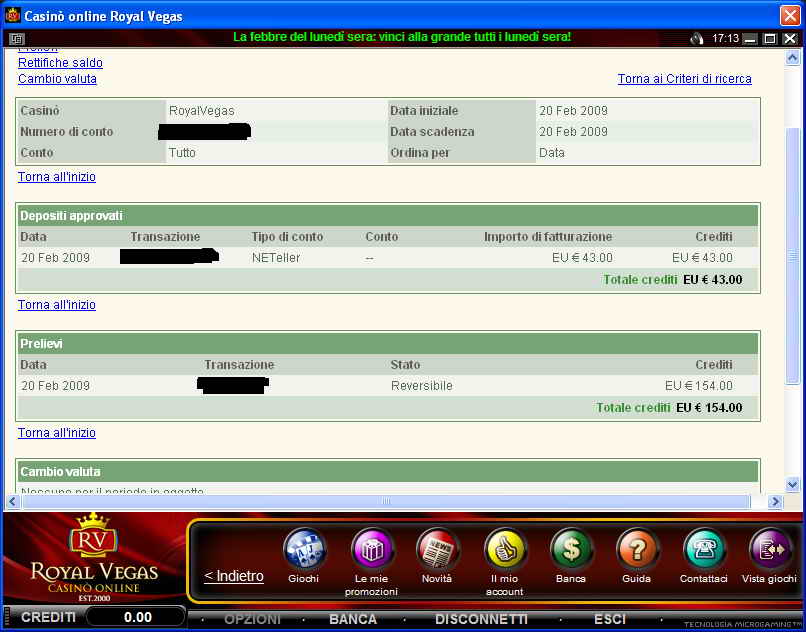
Task: Go back with the Indietro link
Action: [x=234, y=576]
